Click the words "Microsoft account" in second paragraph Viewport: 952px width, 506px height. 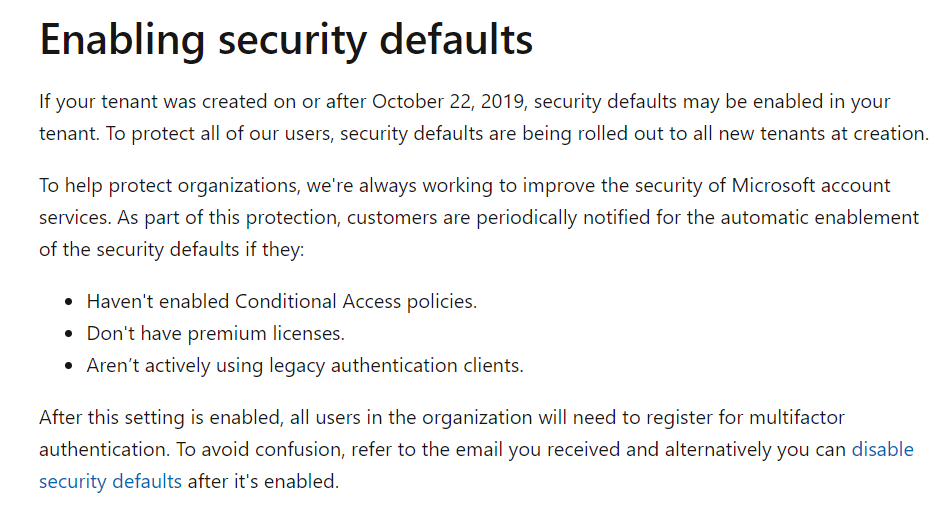(x=811, y=185)
